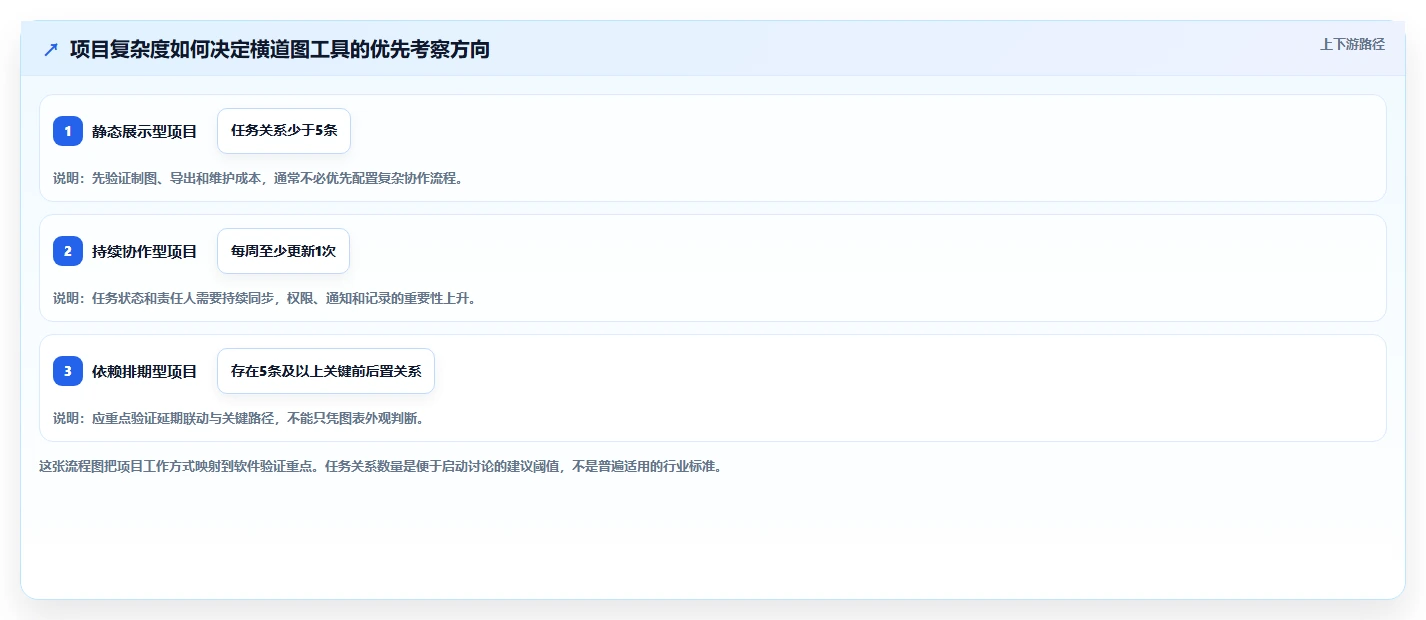Click the footer text starting 这张流程图把项目工作方式
This screenshot has height=620, width=1426.
[380, 466]
